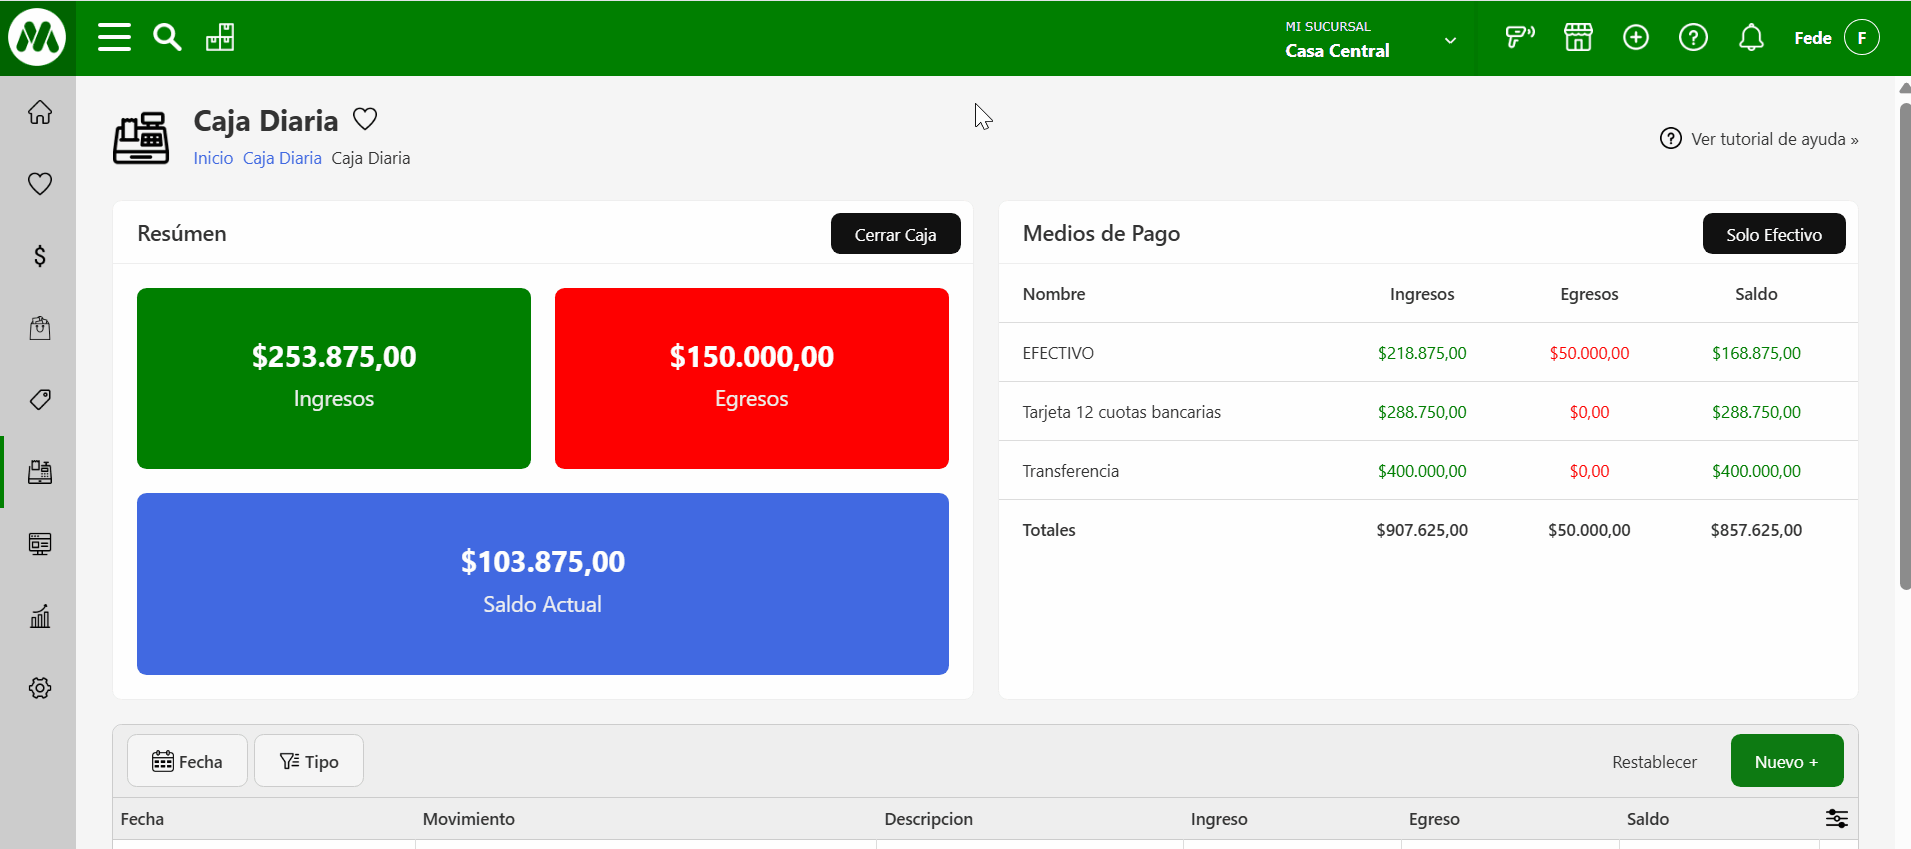Open the hamburger menu
Viewport: 1911px width, 849px height.
114,38
